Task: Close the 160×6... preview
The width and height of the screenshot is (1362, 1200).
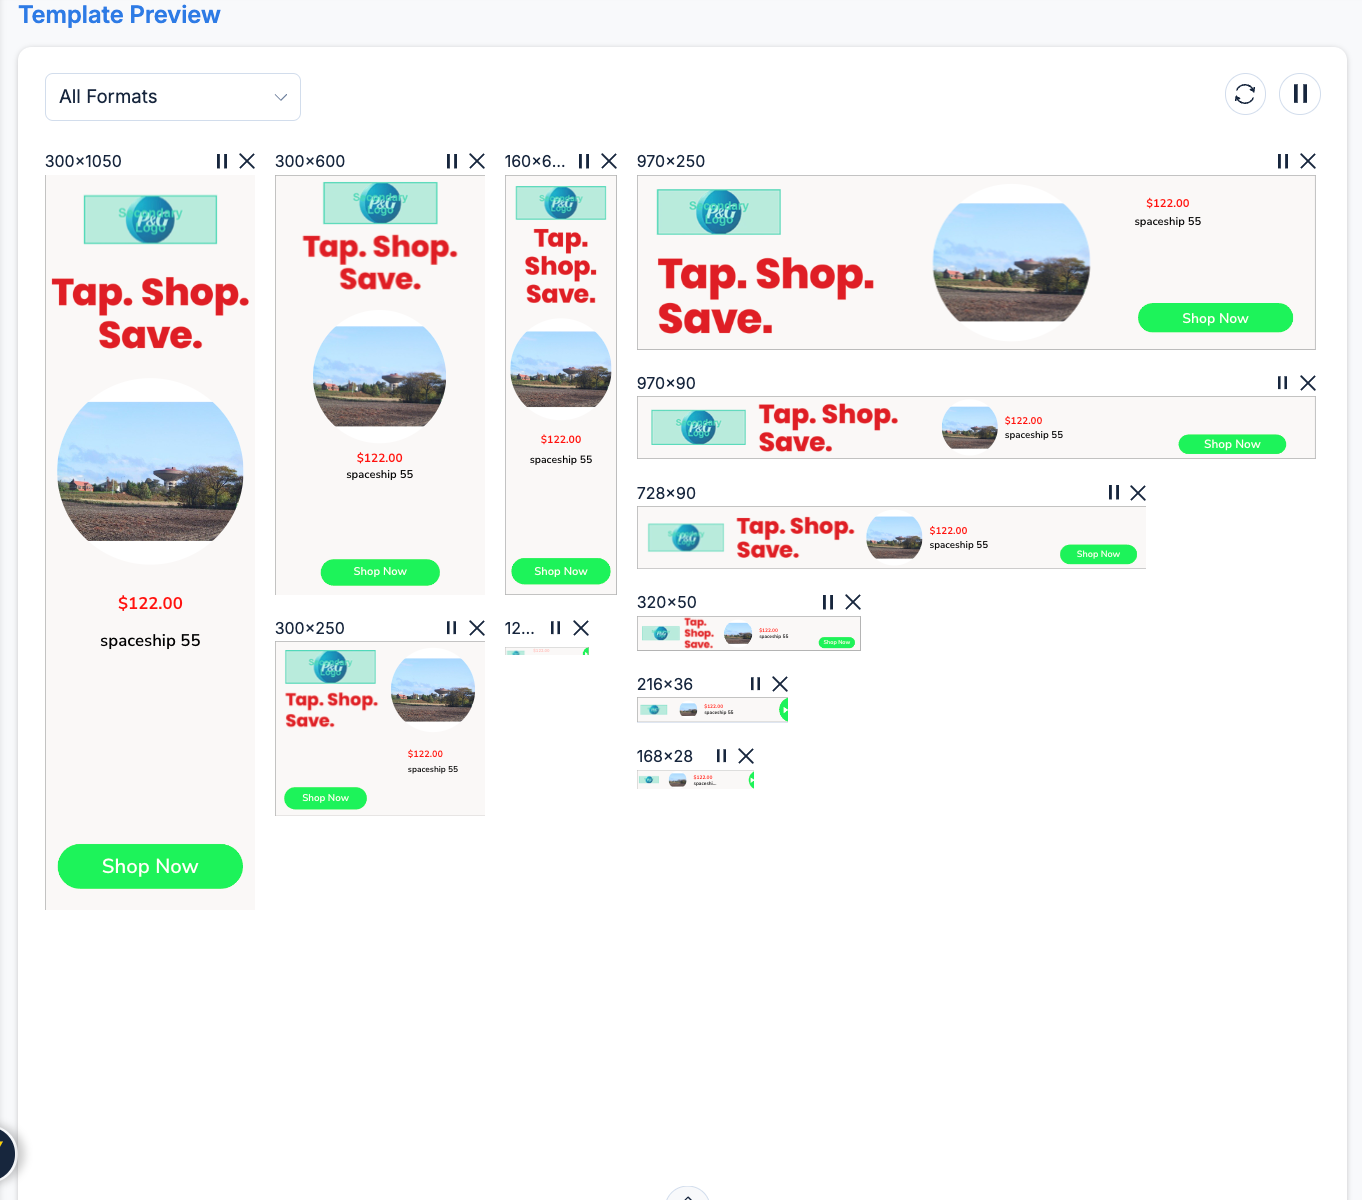Action: tap(609, 161)
